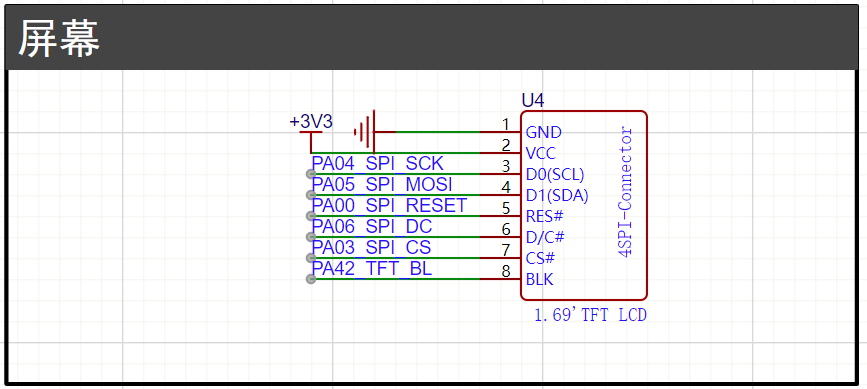Click pin number 5 of U4

(505, 208)
